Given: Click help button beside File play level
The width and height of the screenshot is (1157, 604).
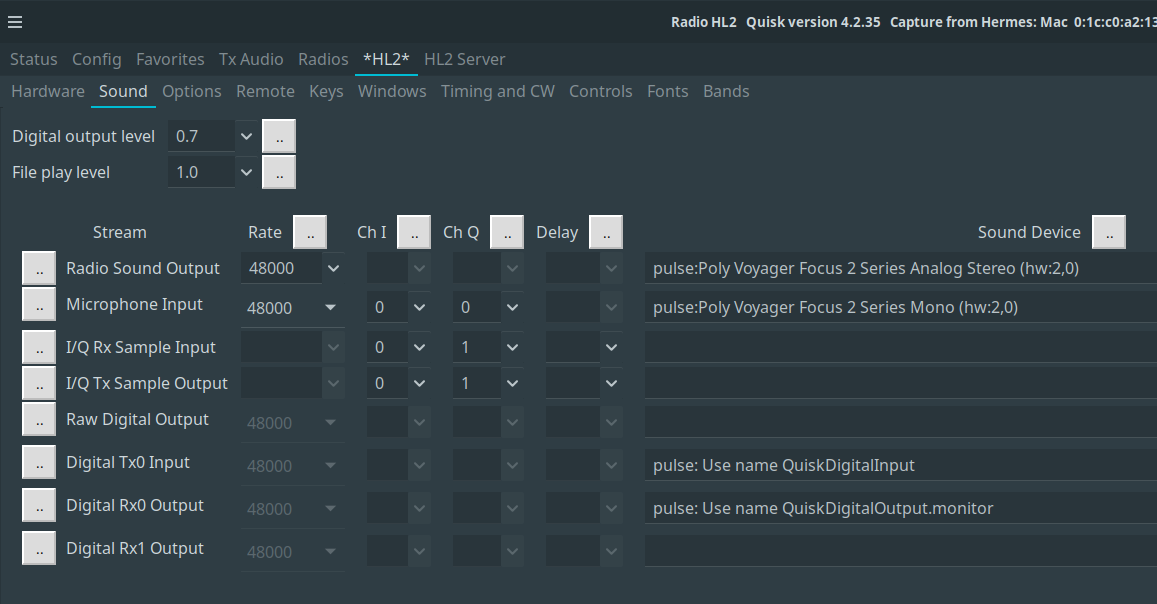Looking at the screenshot, I should [x=279, y=172].
